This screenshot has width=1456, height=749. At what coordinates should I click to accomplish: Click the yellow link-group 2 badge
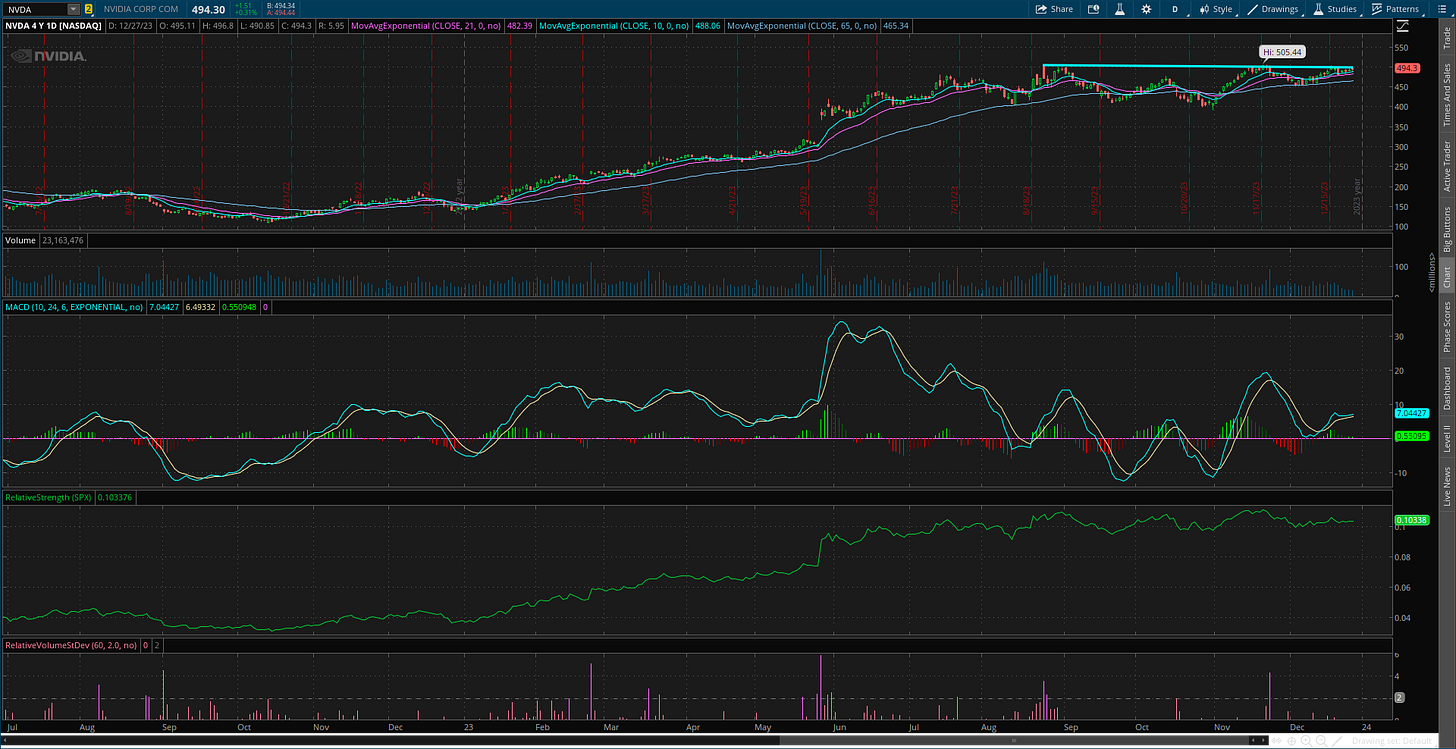click(88, 8)
